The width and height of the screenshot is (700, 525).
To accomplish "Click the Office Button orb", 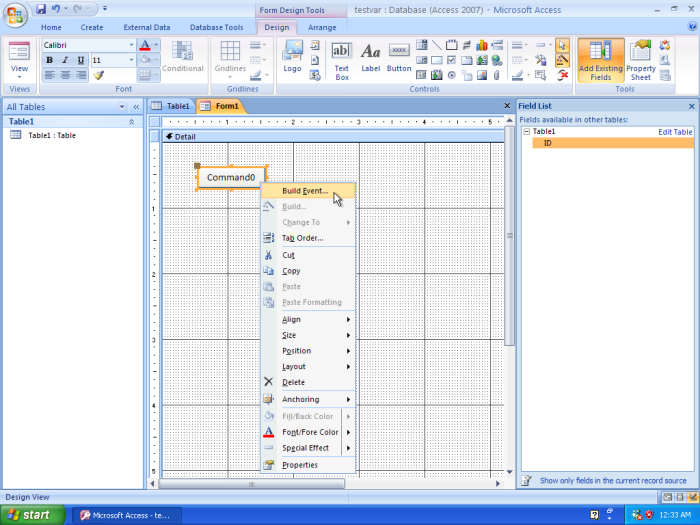I will point(14,15).
